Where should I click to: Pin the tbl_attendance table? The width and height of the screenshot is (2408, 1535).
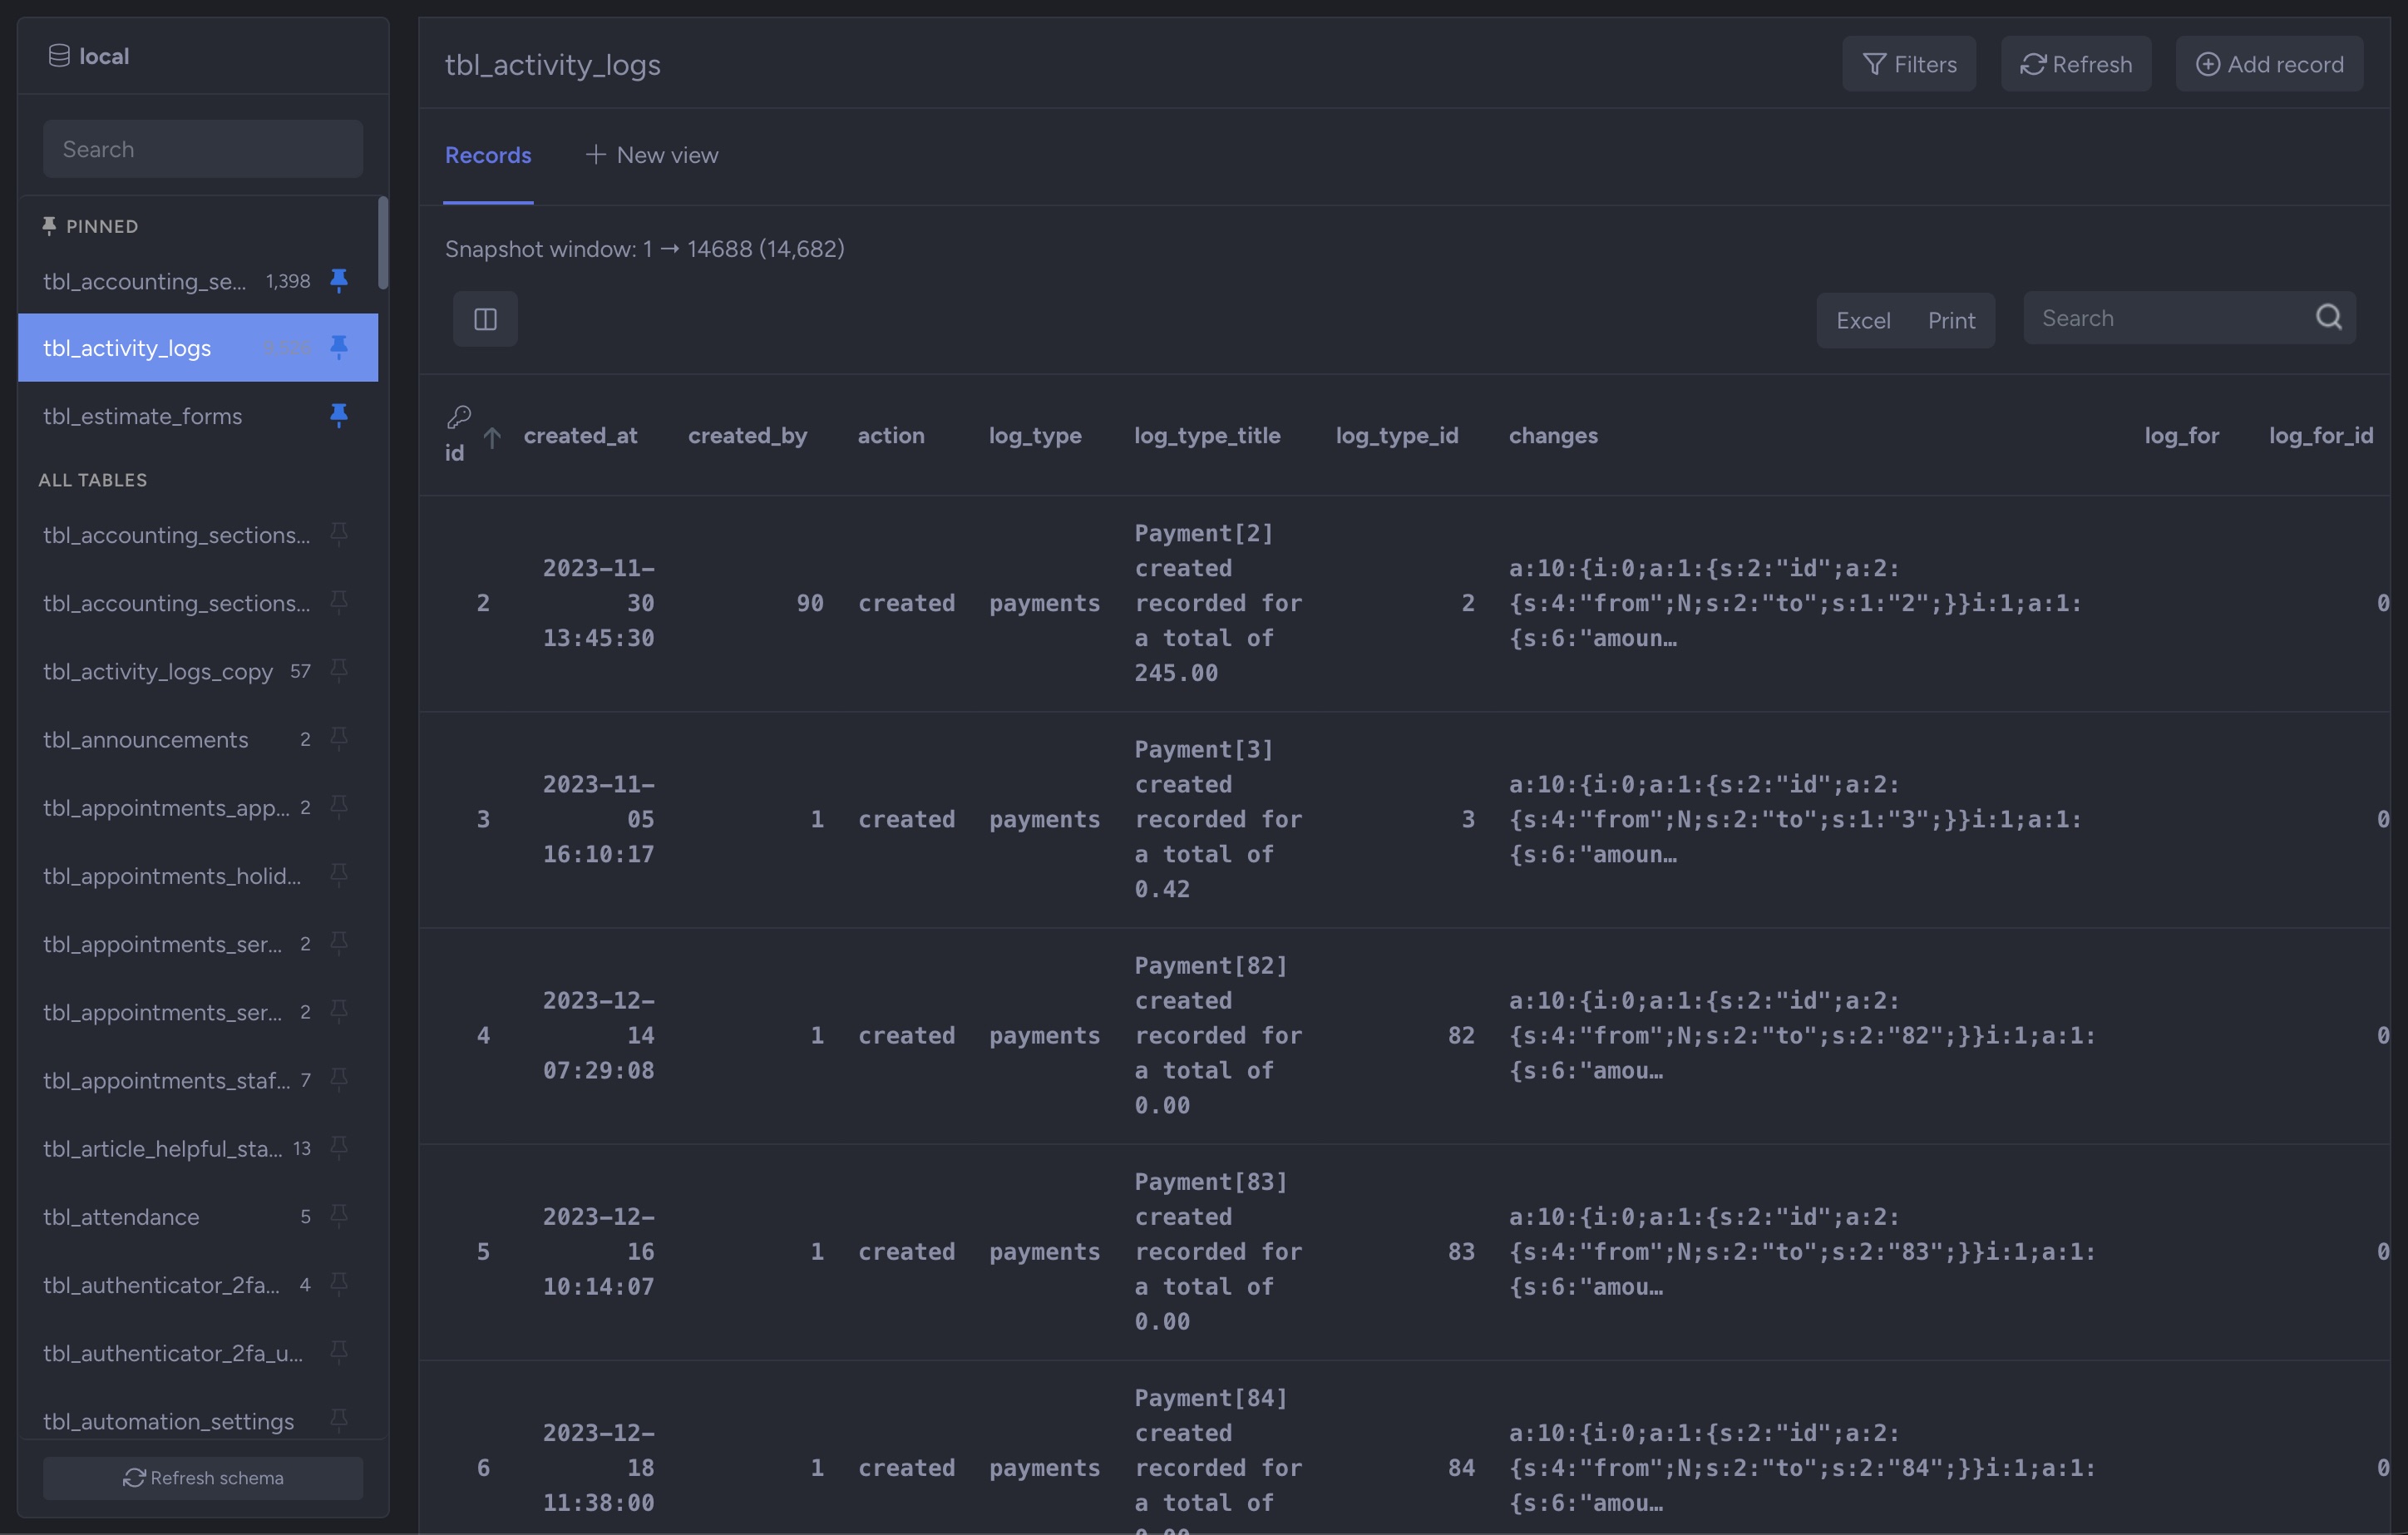click(x=339, y=1216)
